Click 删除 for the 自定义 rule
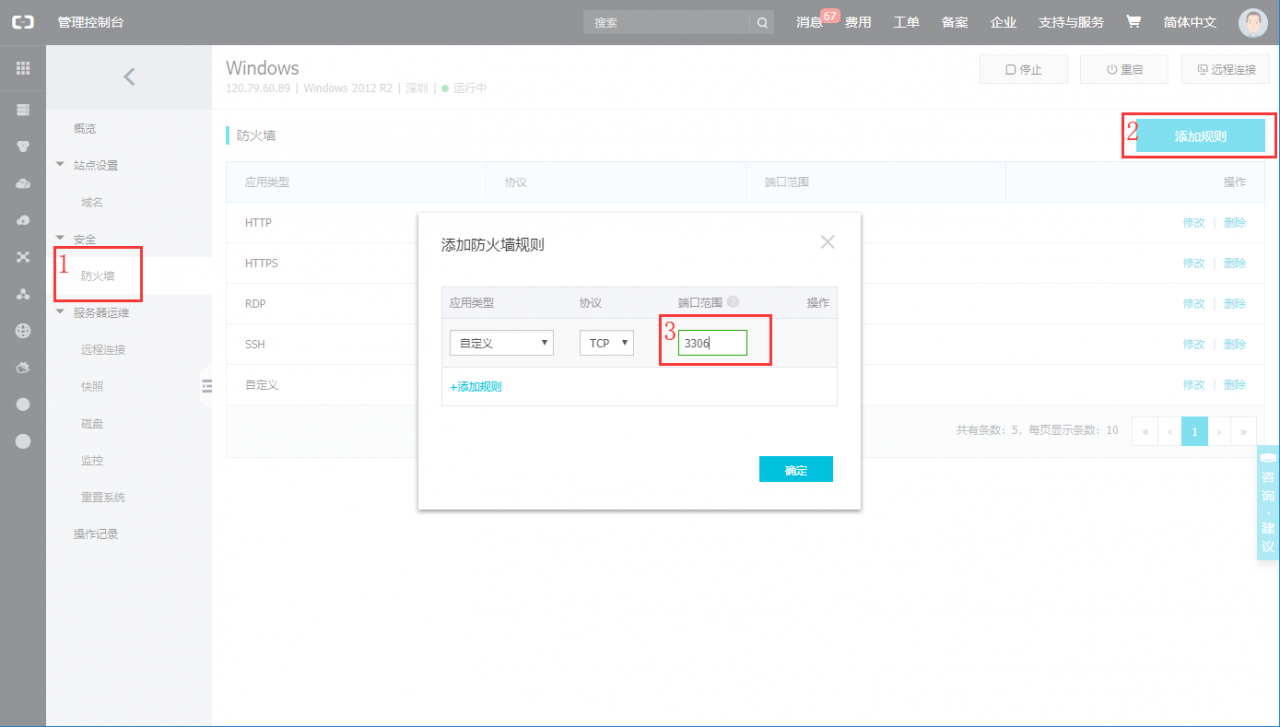This screenshot has width=1280, height=727. point(1235,384)
